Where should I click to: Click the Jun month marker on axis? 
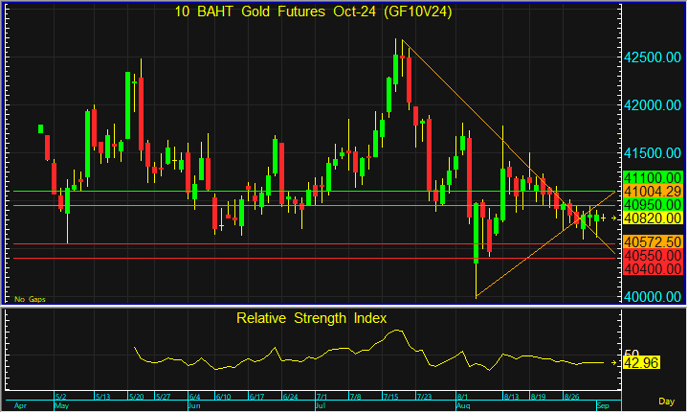(195, 407)
